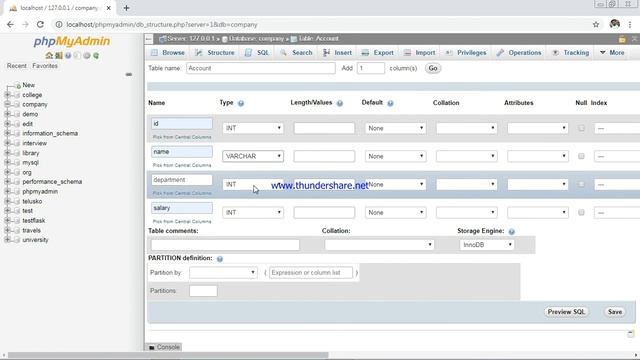
Task: Click the Save button
Action: 615,312
